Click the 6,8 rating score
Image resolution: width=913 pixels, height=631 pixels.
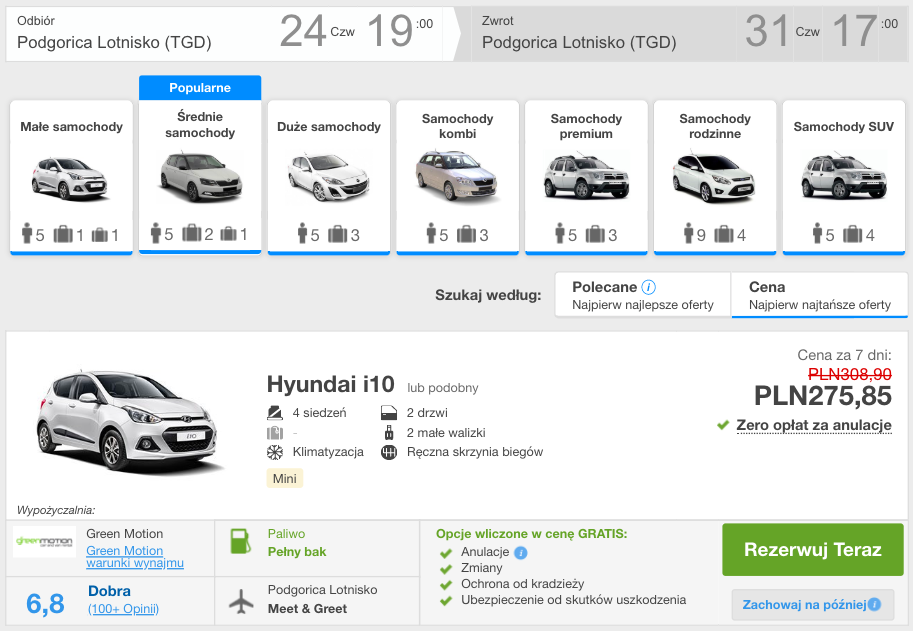click(x=45, y=604)
